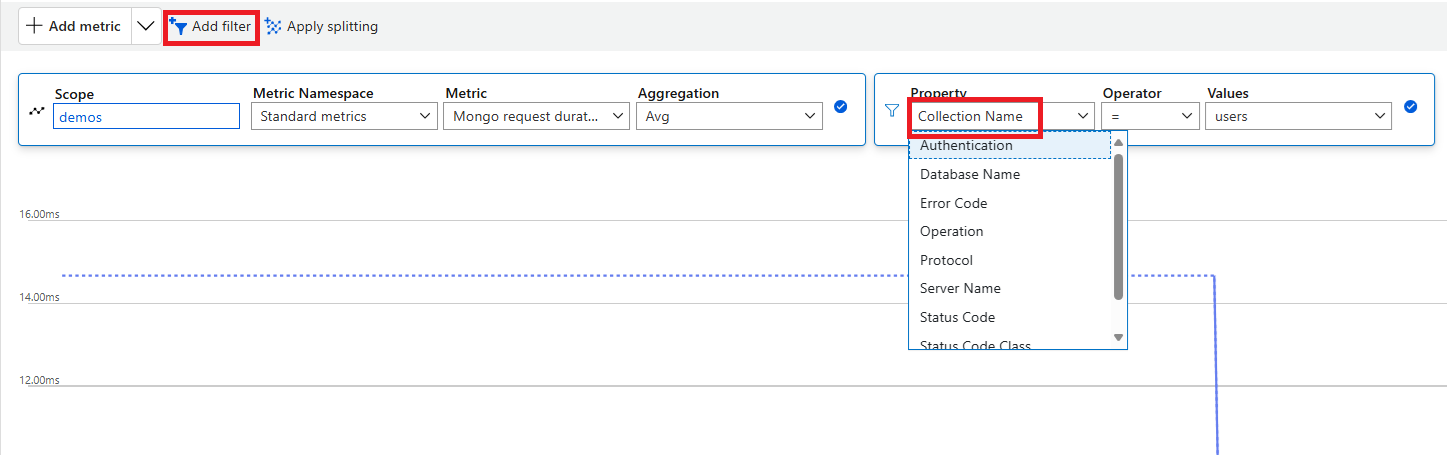Screen dimensions: 1447x455
Task: Click the filter funnel icon beside Property
Action: point(893,111)
